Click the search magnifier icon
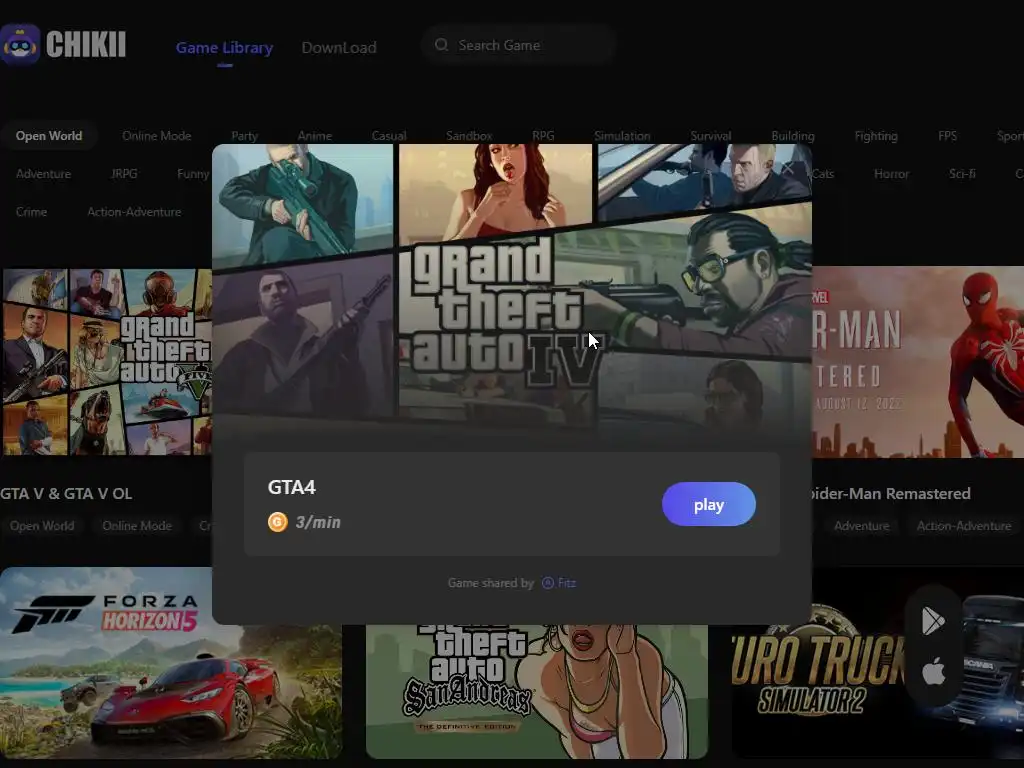 [x=441, y=45]
